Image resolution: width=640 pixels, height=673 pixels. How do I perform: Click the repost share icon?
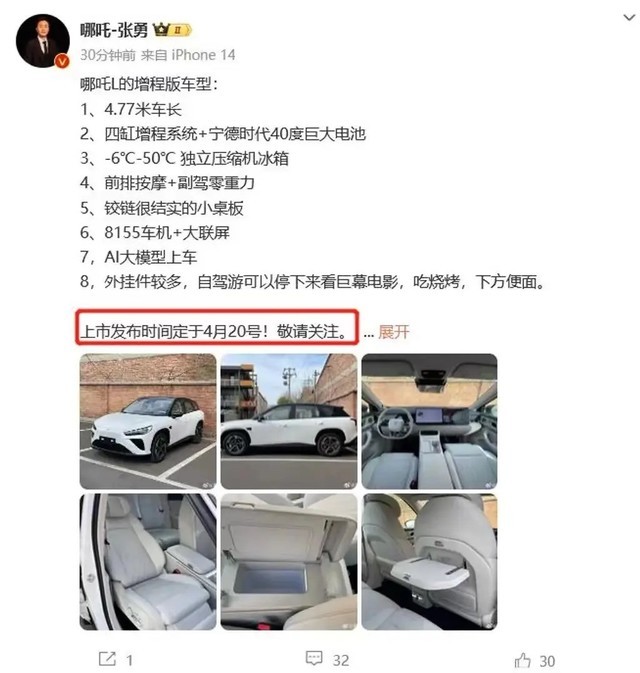(107, 658)
